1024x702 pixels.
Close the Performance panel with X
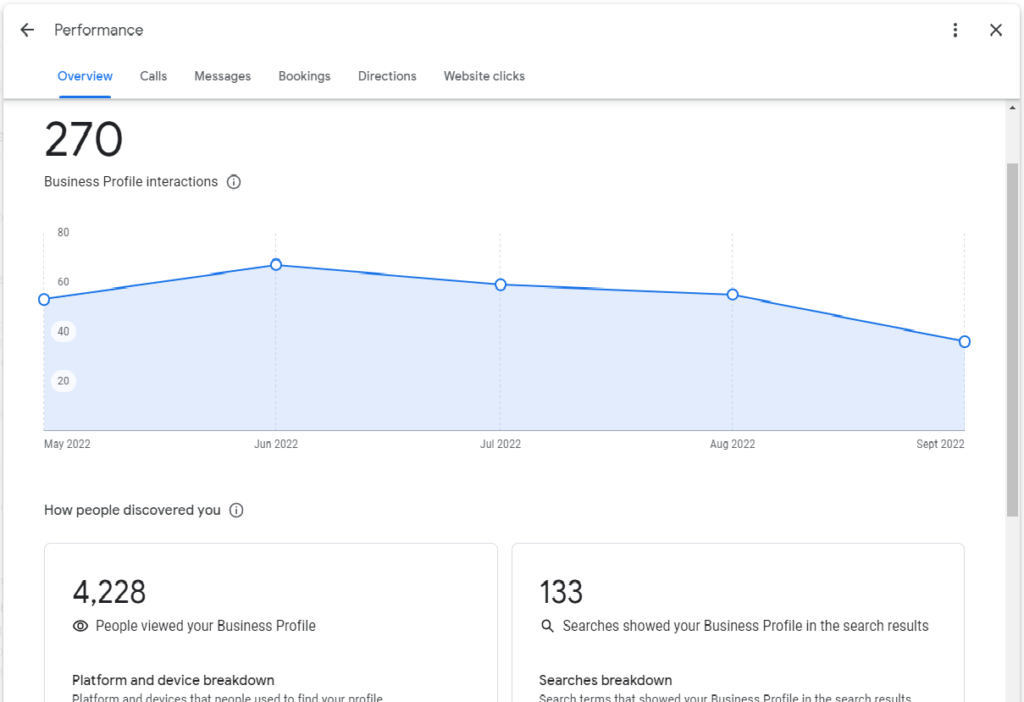(995, 30)
